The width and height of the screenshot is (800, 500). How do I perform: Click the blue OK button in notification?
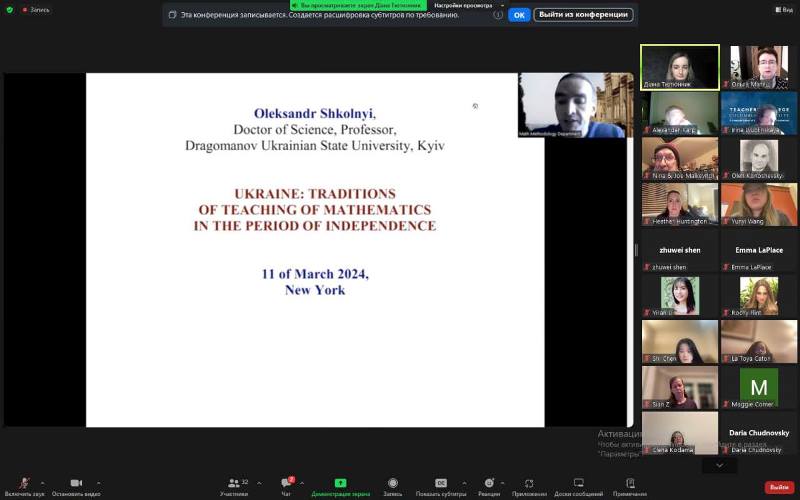click(x=519, y=15)
